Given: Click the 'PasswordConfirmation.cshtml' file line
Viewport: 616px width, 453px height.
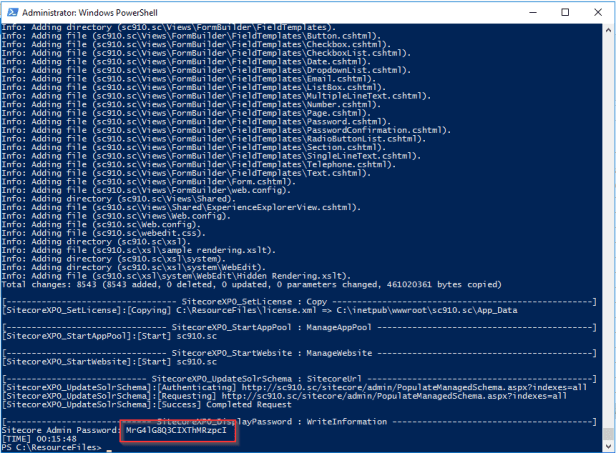Looking at the screenshot, I should 226,130.
